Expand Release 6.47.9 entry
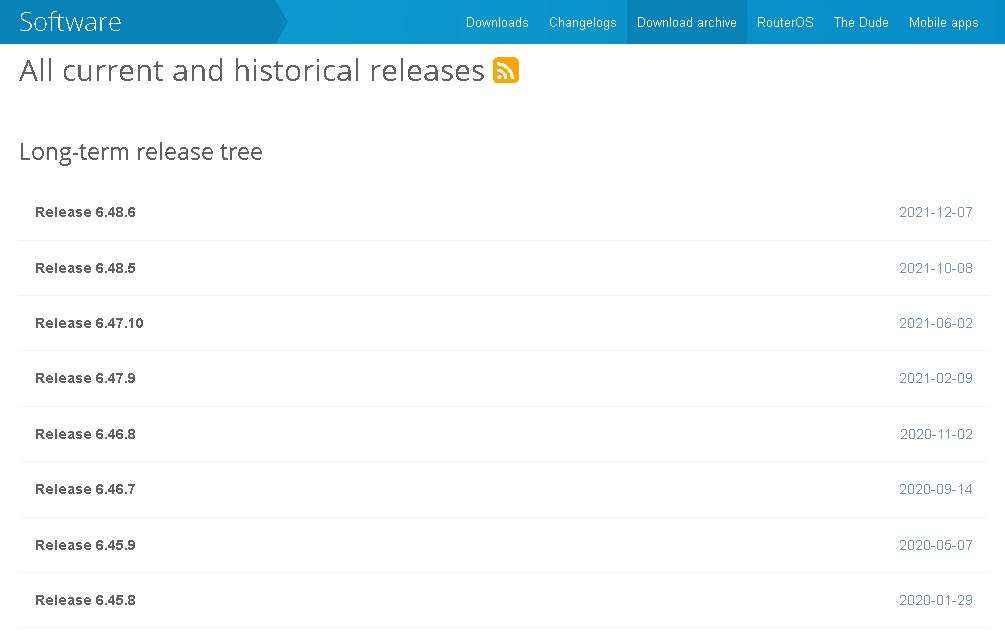This screenshot has height=636, width=1005. click(x=503, y=378)
